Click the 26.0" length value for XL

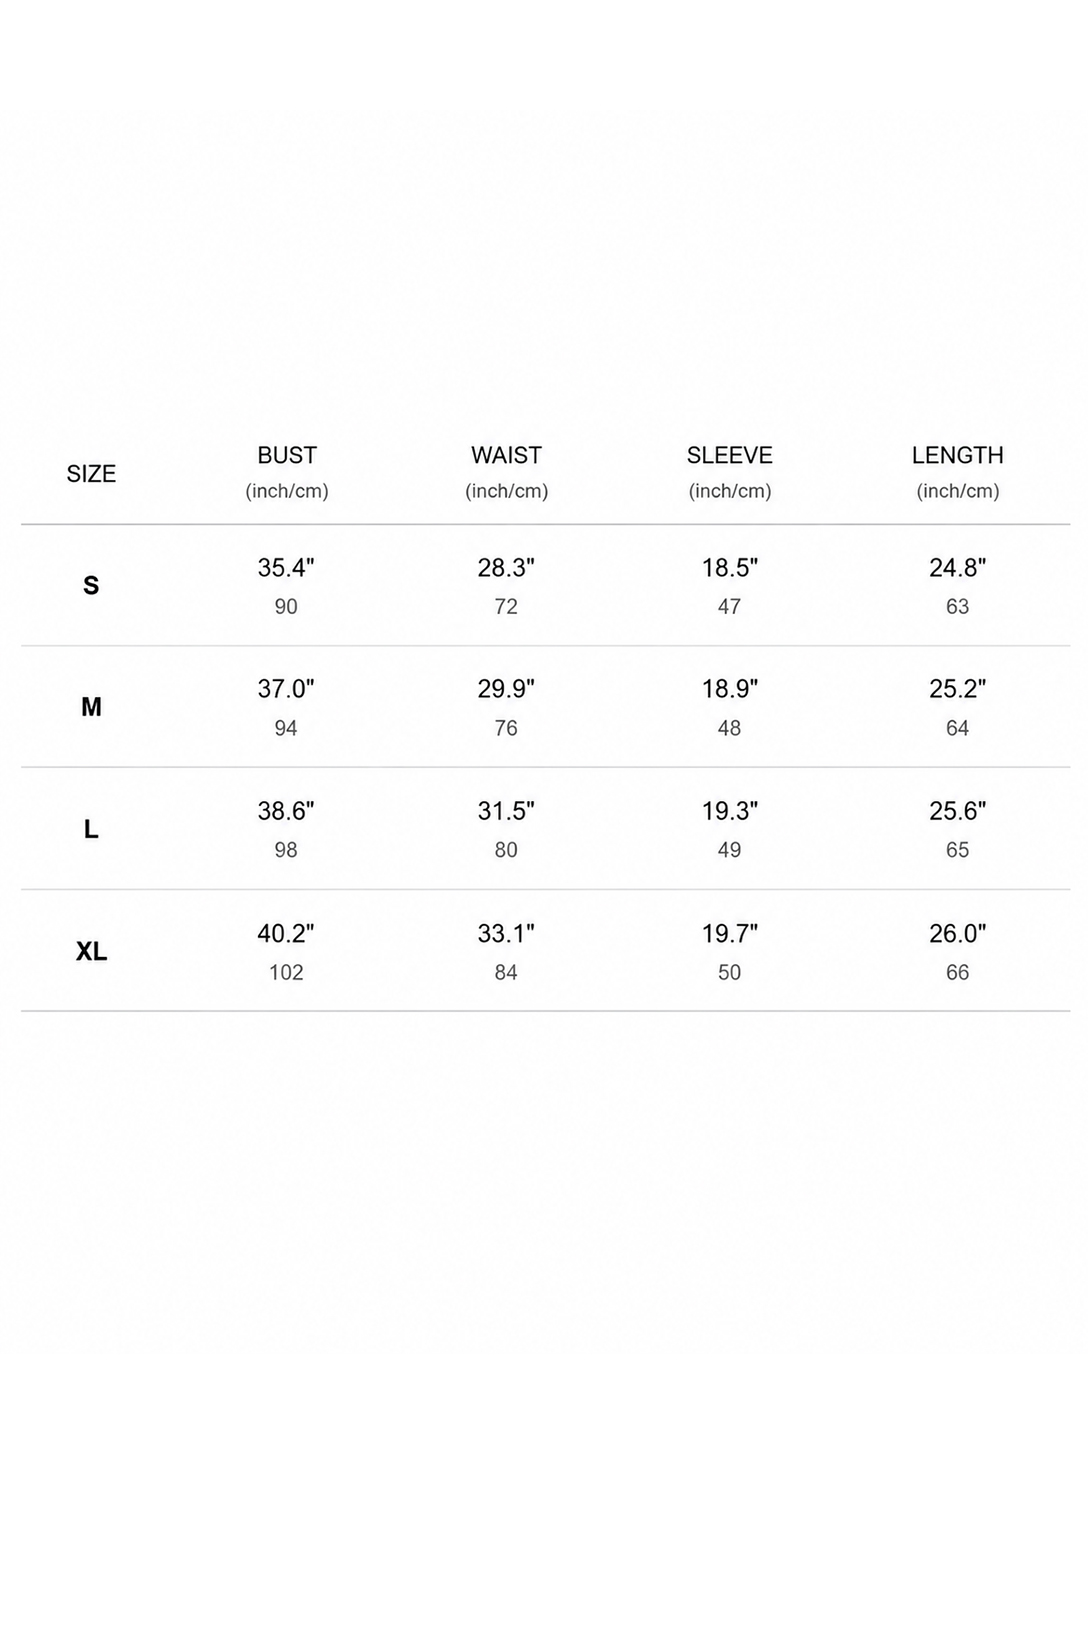pyautogui.click(x=957, y=933)
